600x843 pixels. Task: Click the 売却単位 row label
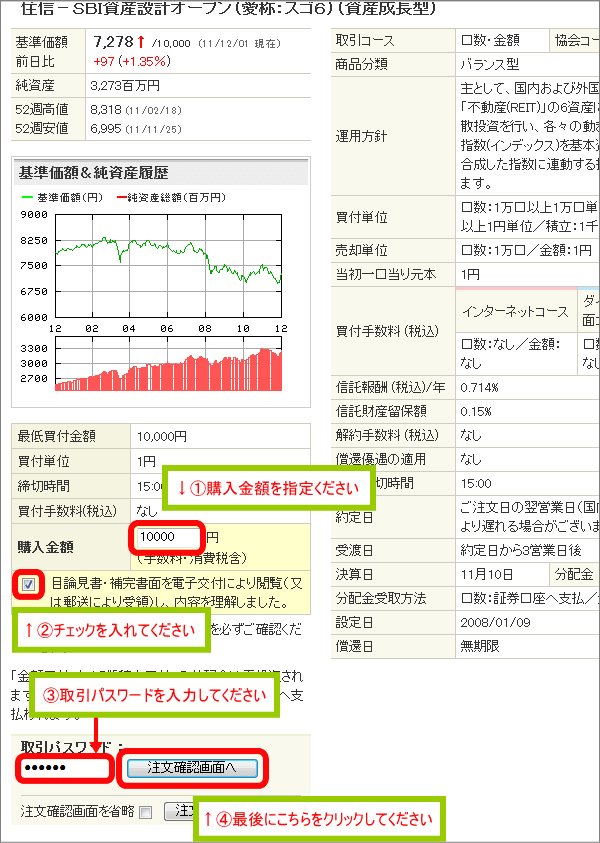click(x=361, y=251)
